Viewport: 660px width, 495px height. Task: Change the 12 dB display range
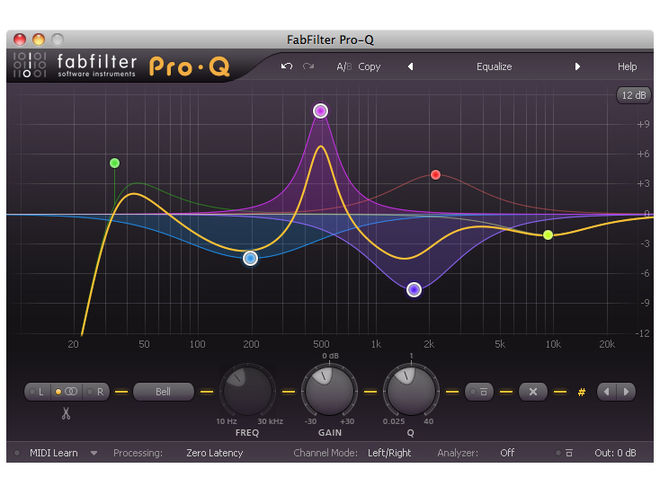(x=633, y=95)
